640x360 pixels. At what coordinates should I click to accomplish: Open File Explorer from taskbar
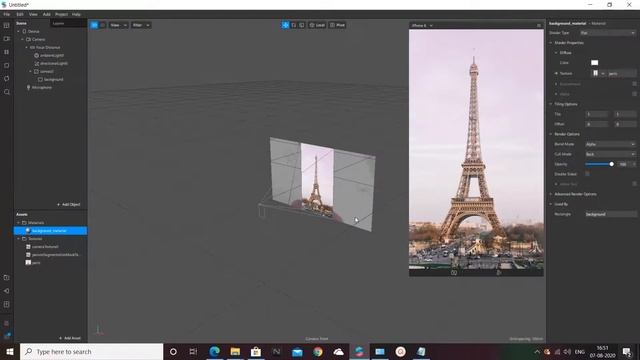point(235,351)
